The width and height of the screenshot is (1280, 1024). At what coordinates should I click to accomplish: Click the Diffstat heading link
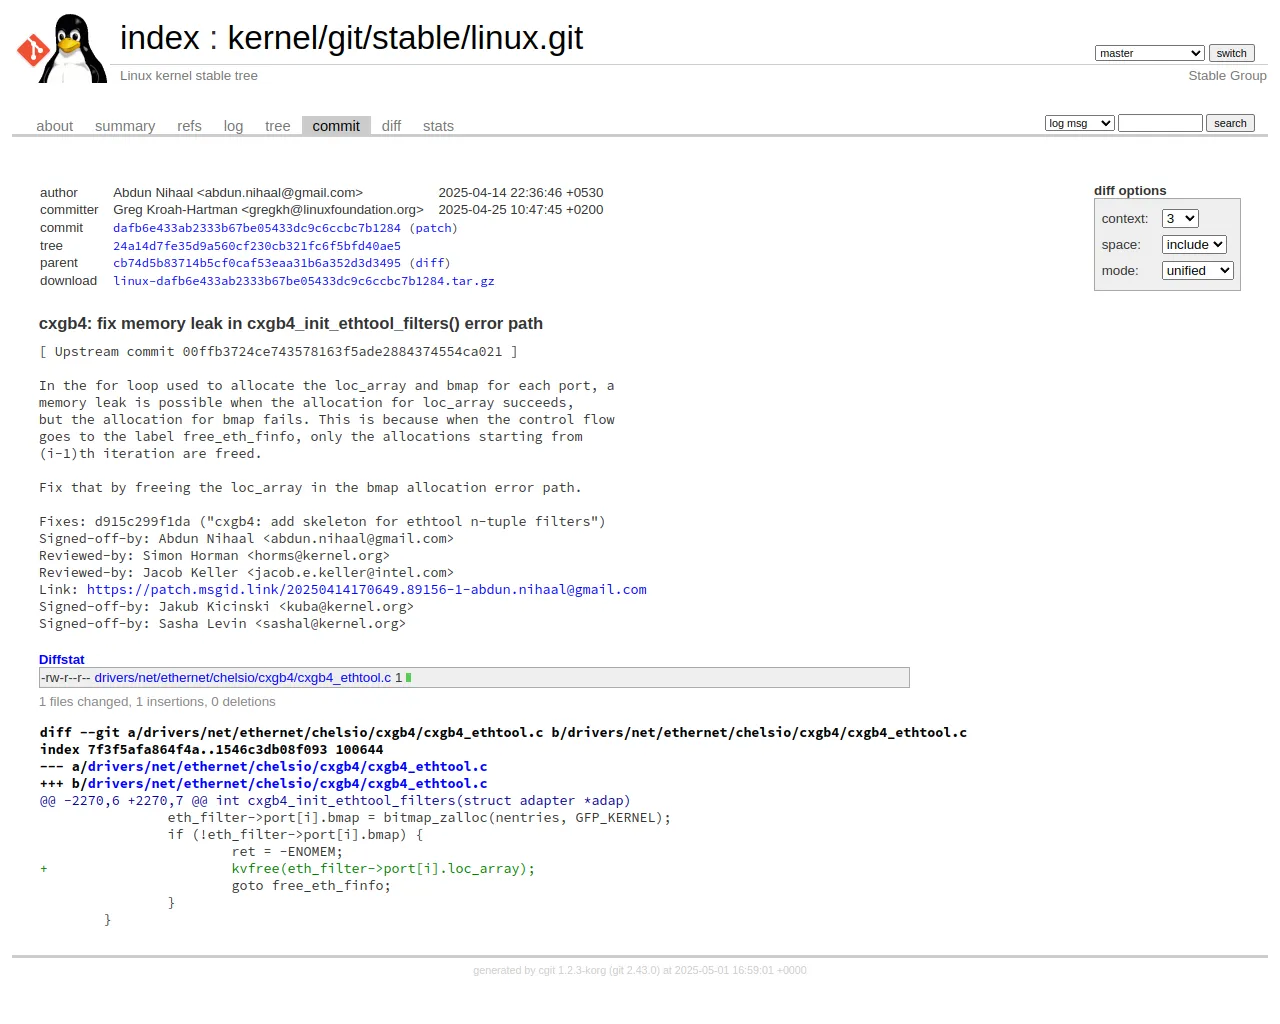point(62,660)
